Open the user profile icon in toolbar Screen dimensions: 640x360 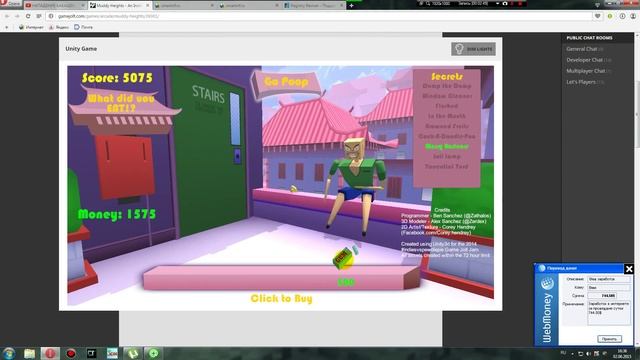633,16
